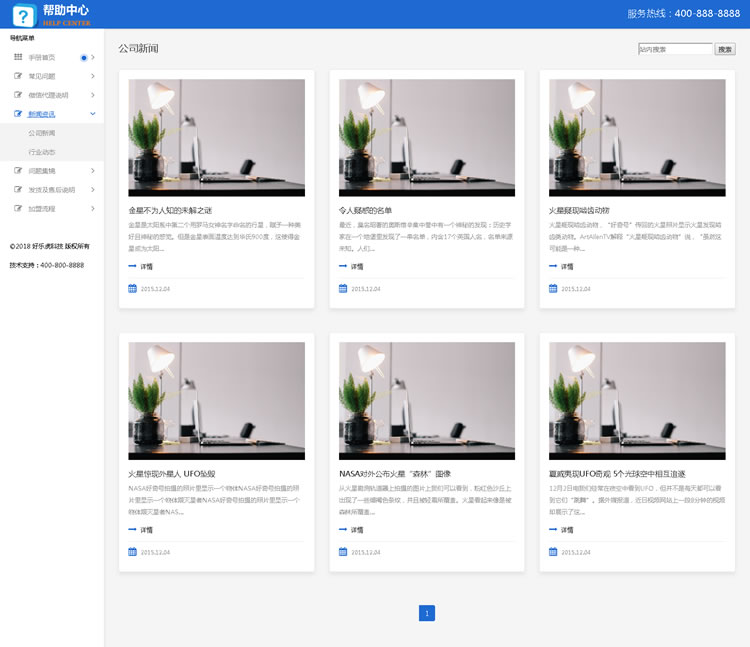Click the grid icon beside 手册首页

coord(18,57)
